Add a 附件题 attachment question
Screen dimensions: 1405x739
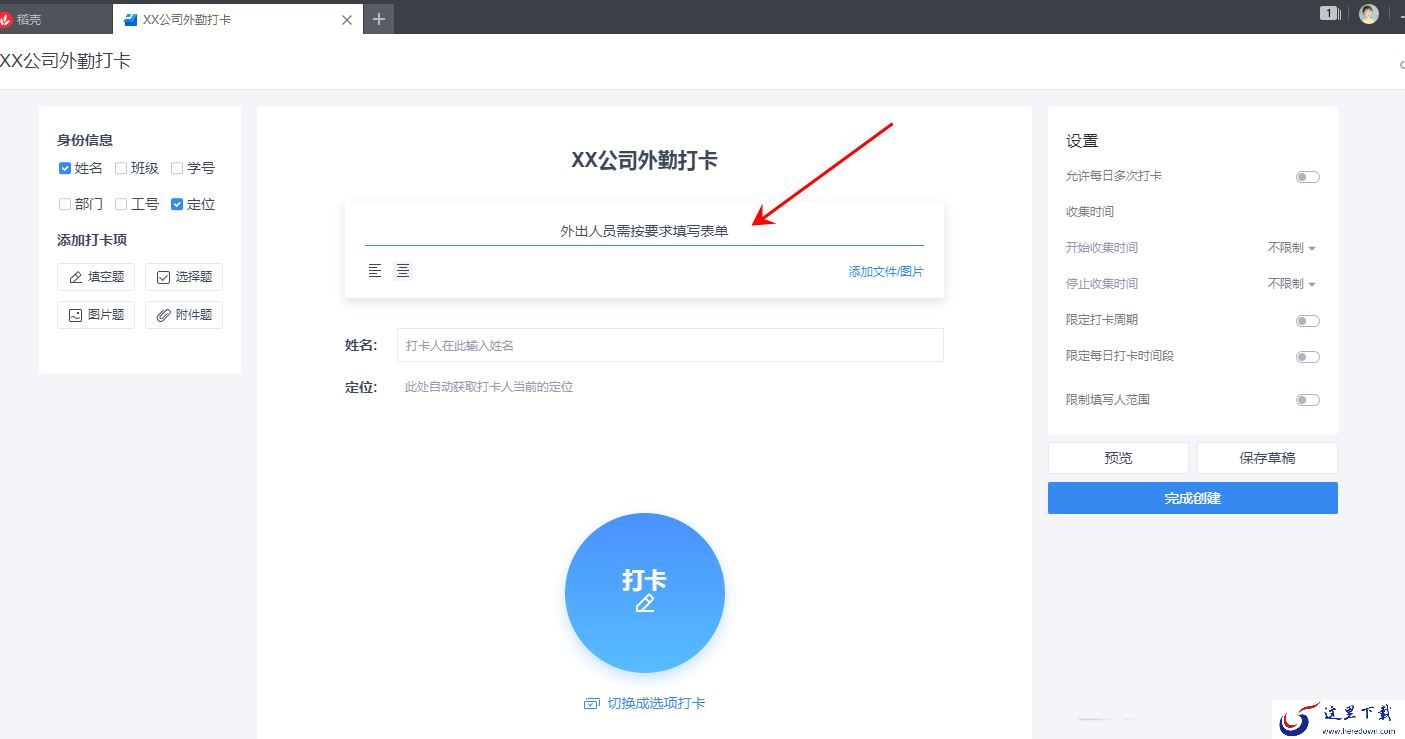[184, 315]
